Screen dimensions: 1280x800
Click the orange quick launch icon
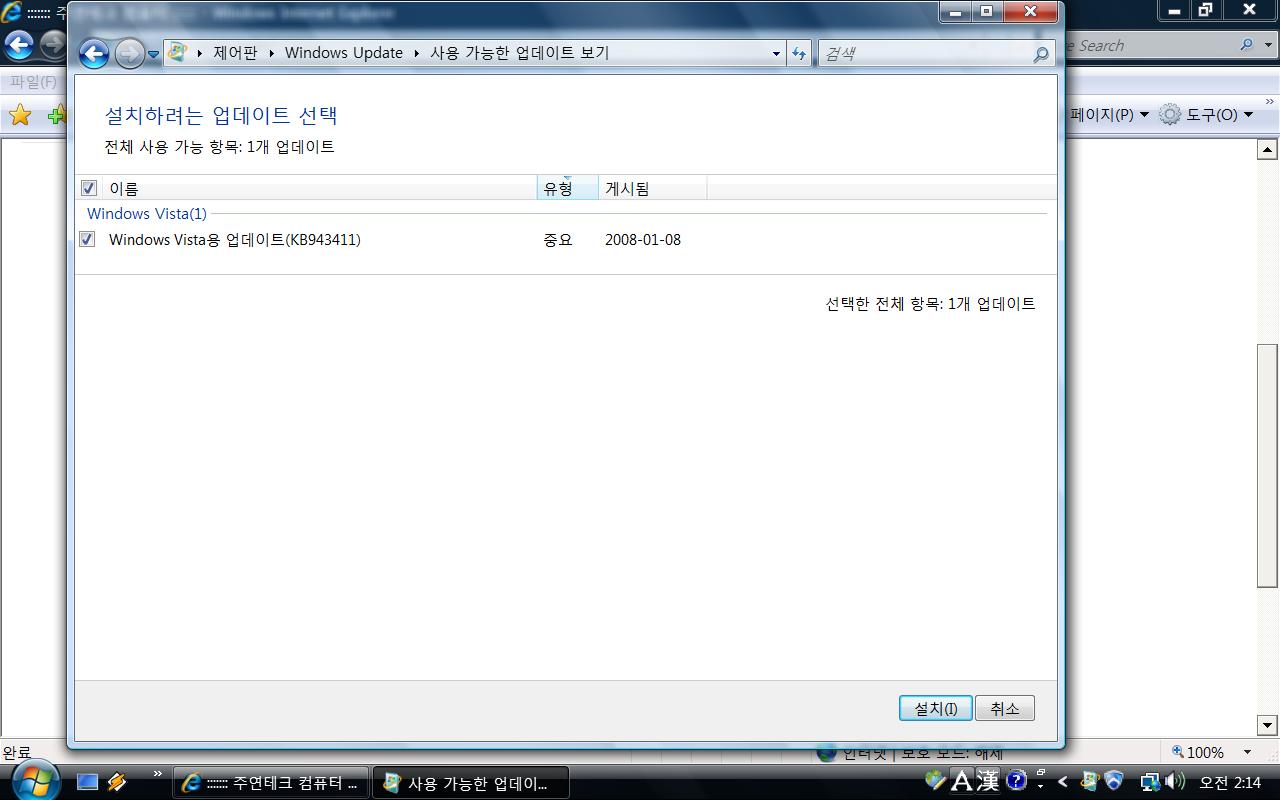click(117, 782)
